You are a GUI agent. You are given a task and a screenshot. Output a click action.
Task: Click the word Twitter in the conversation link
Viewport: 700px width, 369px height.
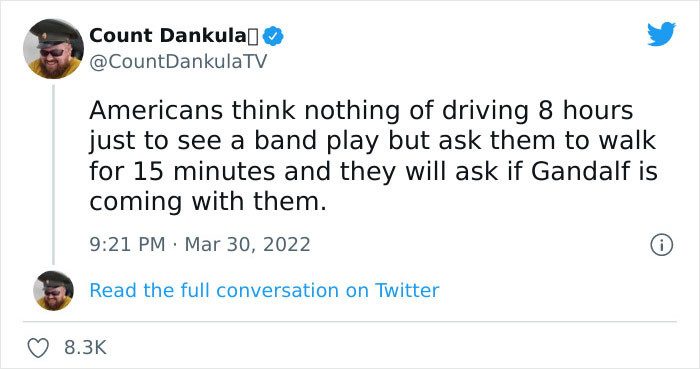coord(407,290)
